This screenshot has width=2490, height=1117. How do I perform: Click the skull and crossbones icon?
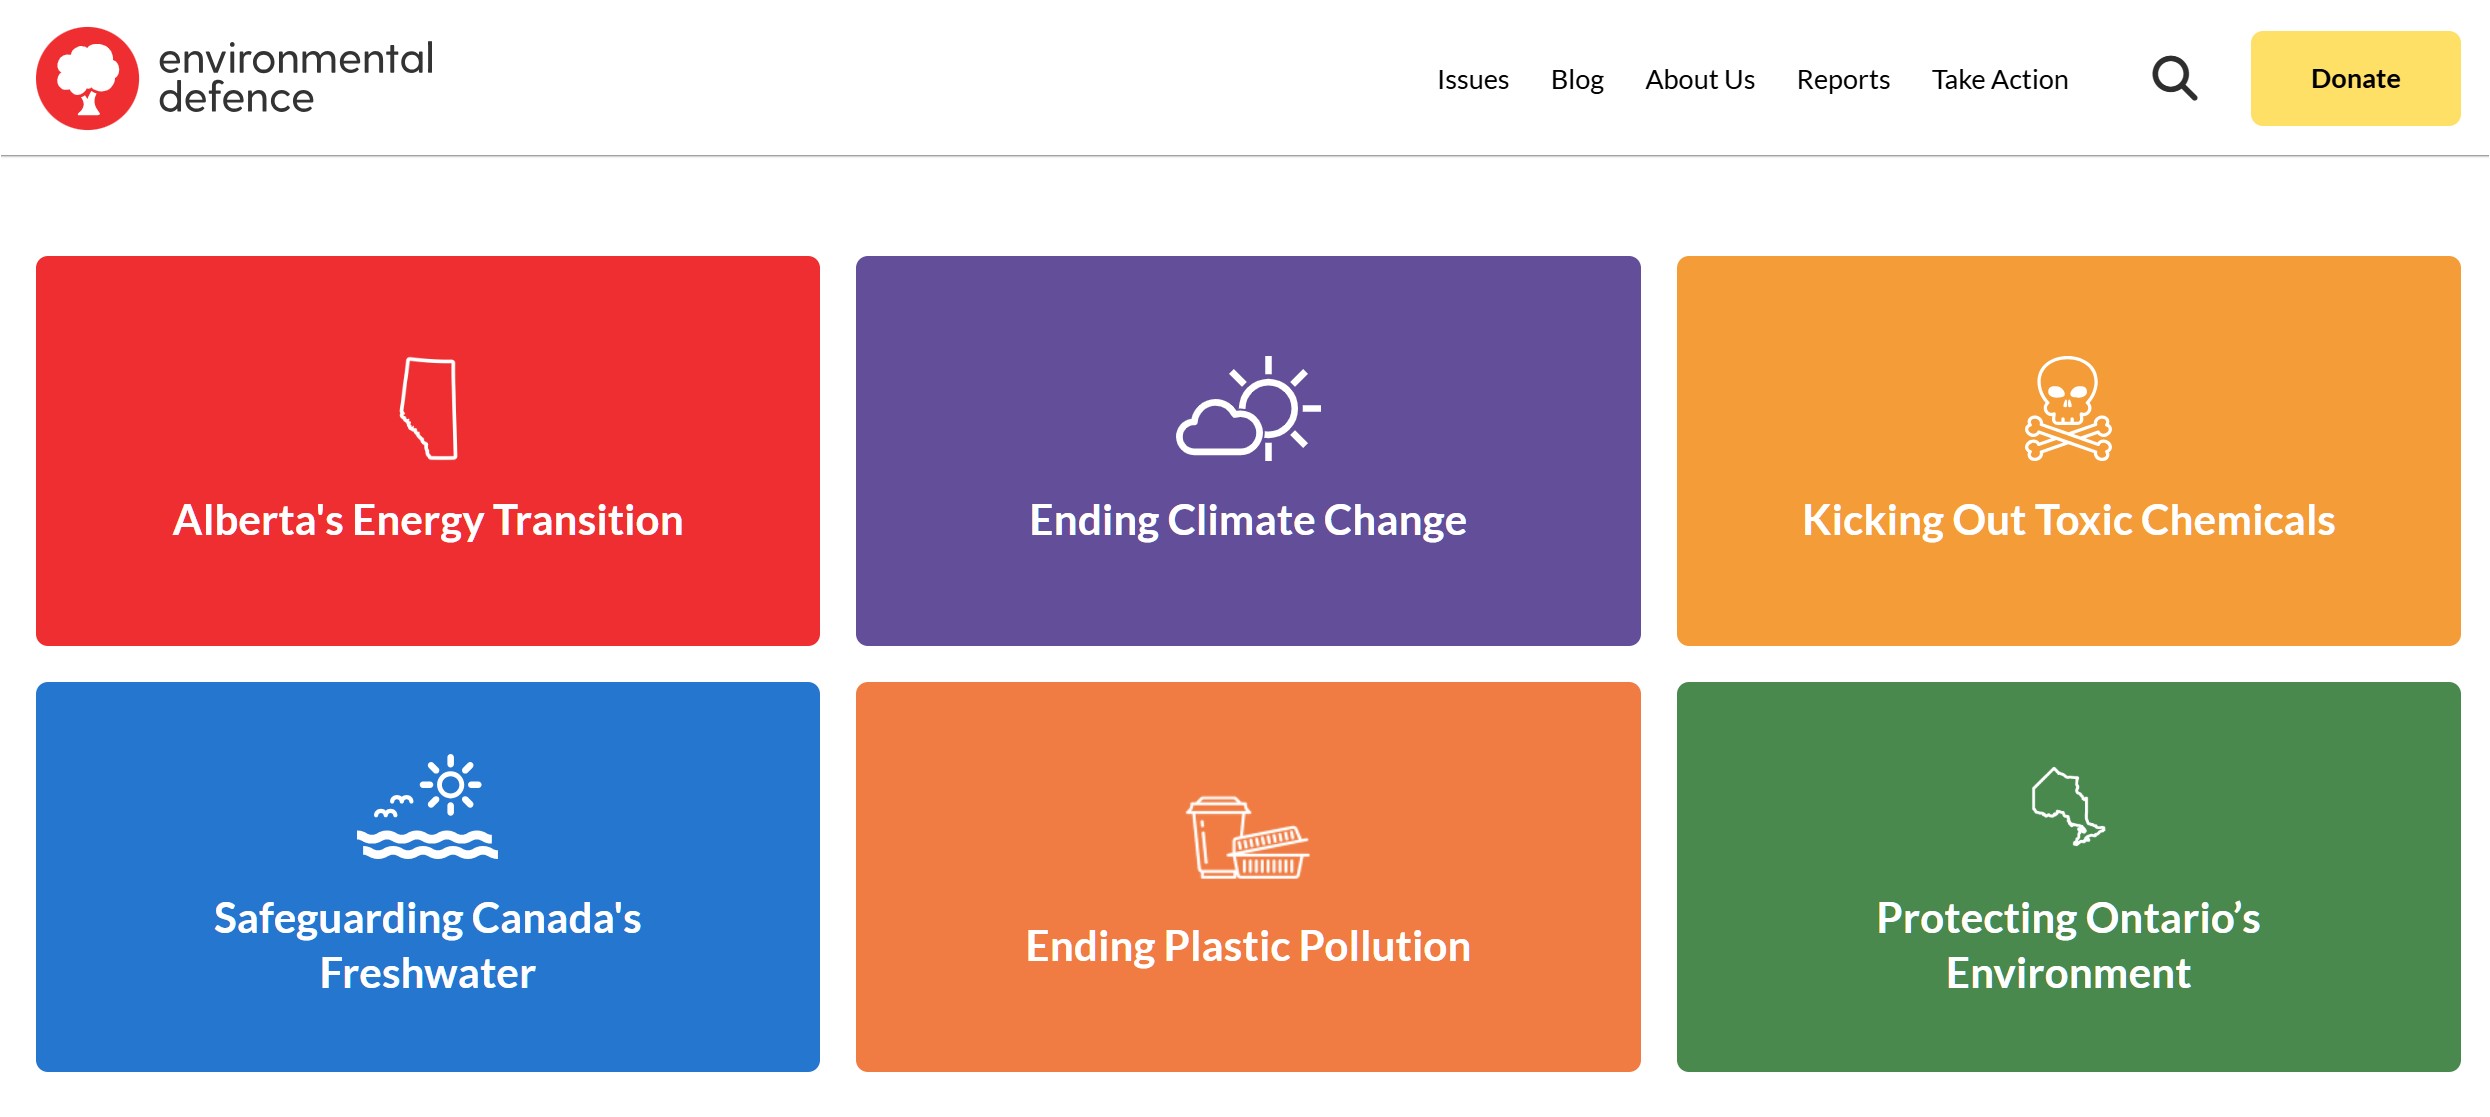click(x=2068, y=408)
